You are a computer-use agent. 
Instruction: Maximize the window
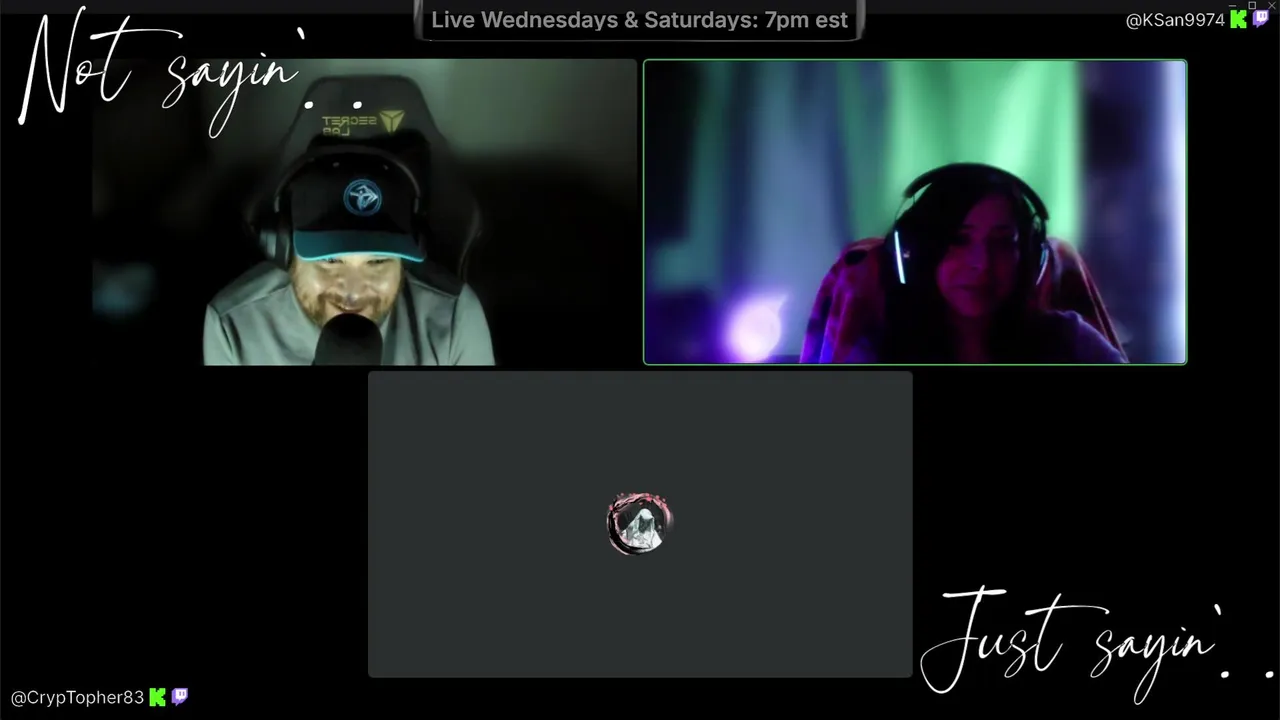coord(1252,5)
